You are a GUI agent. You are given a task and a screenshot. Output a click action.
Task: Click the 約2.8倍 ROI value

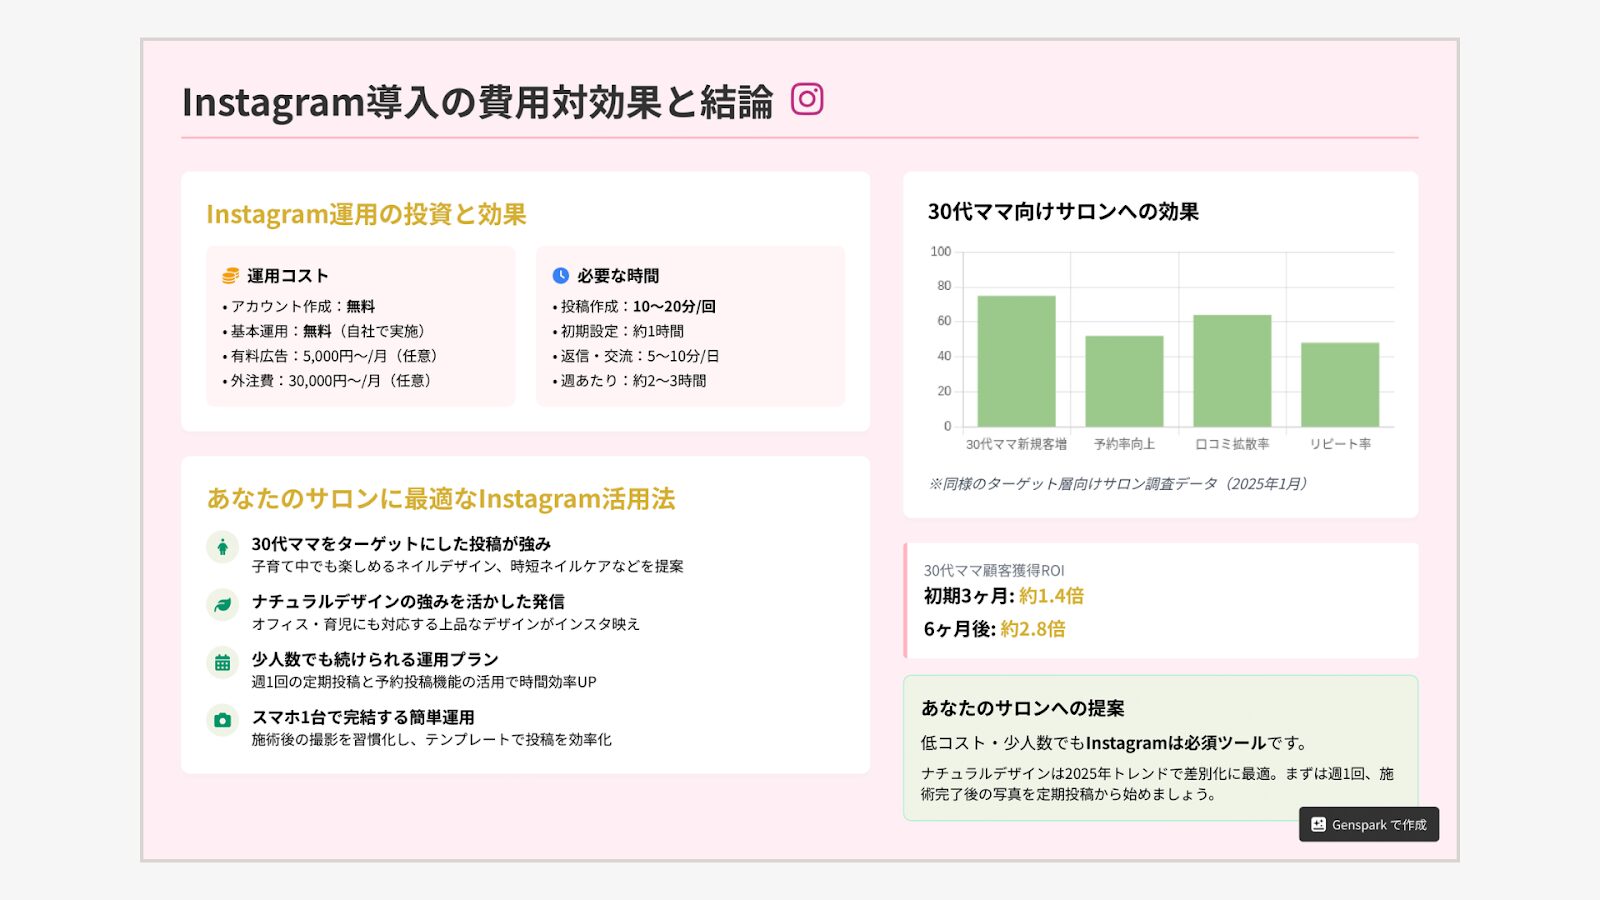1033,629
